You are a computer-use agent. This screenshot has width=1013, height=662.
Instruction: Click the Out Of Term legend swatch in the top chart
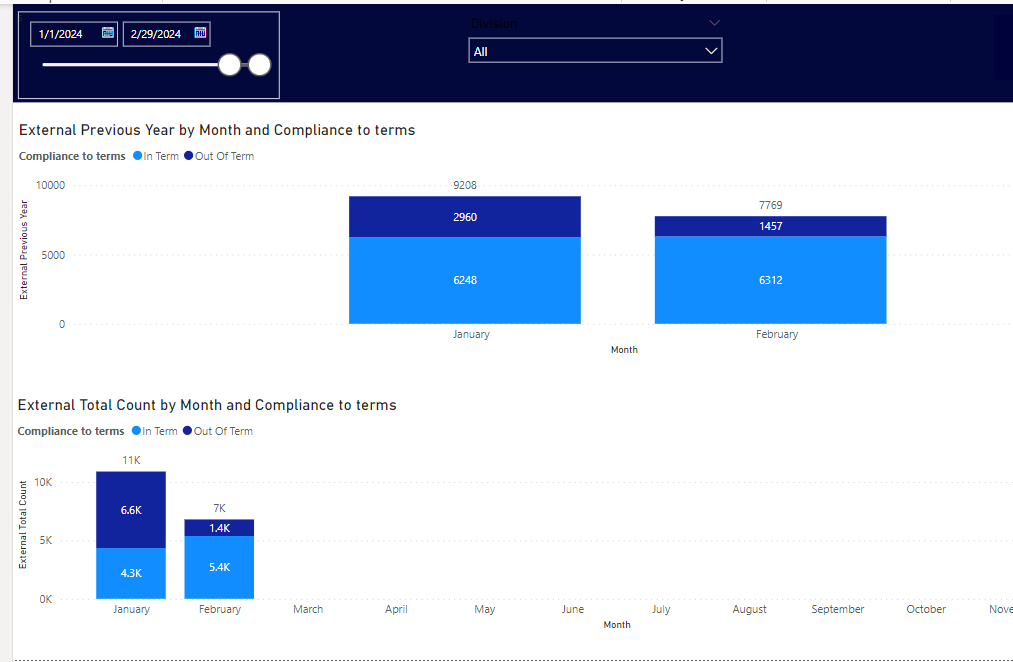click(x=189, y=156)
